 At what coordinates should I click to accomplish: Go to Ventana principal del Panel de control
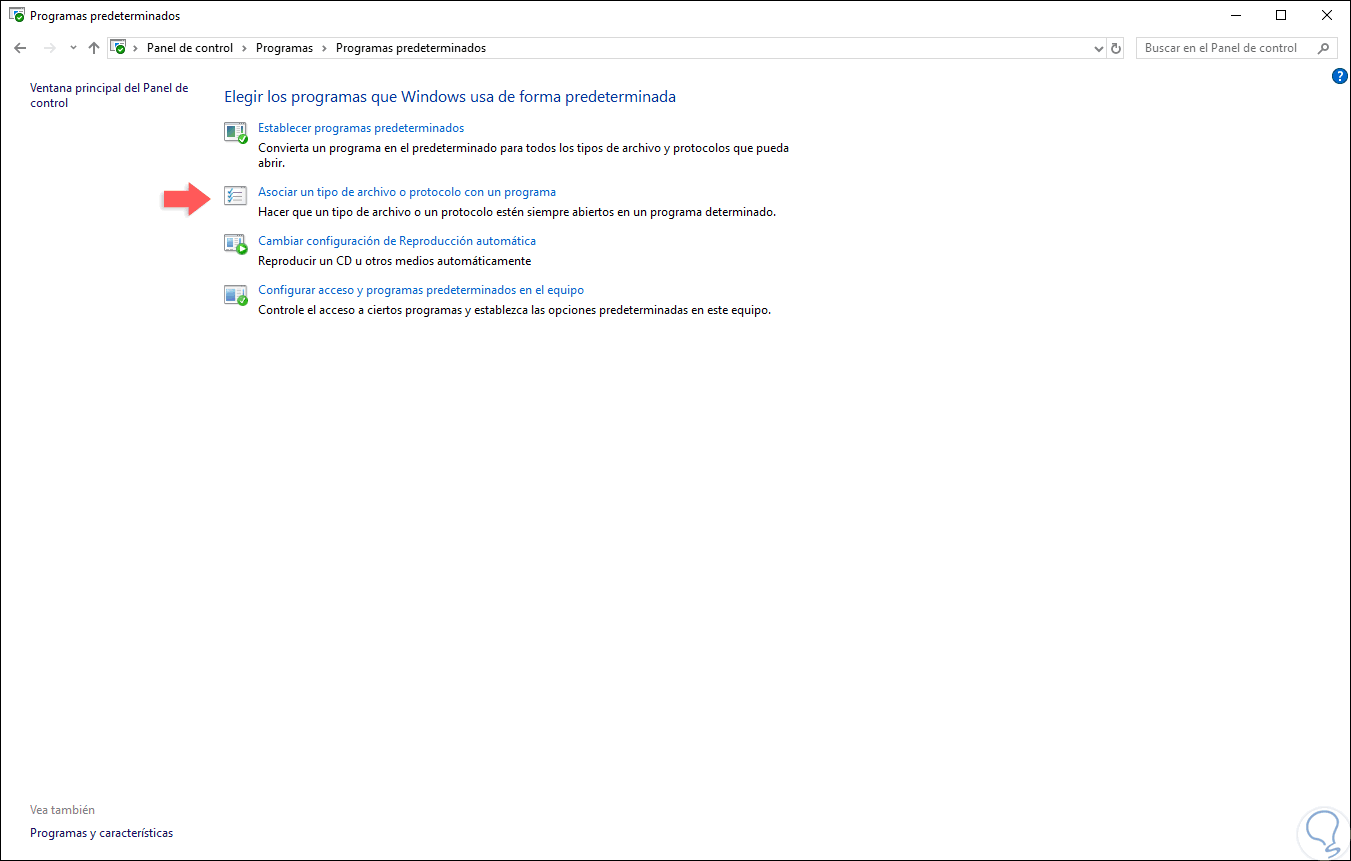point(109,95)
